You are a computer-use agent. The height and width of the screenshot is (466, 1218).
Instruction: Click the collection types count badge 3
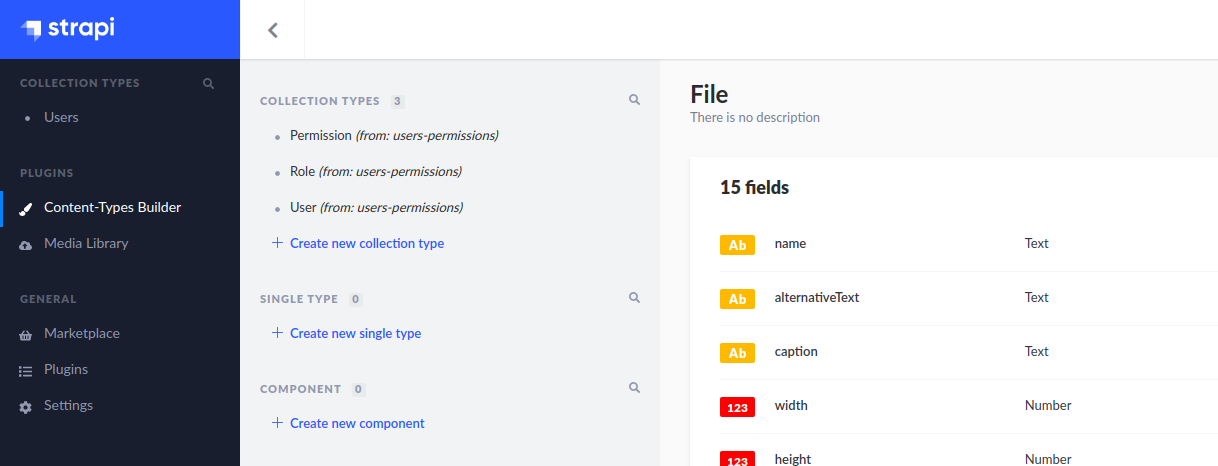[398, 101]
